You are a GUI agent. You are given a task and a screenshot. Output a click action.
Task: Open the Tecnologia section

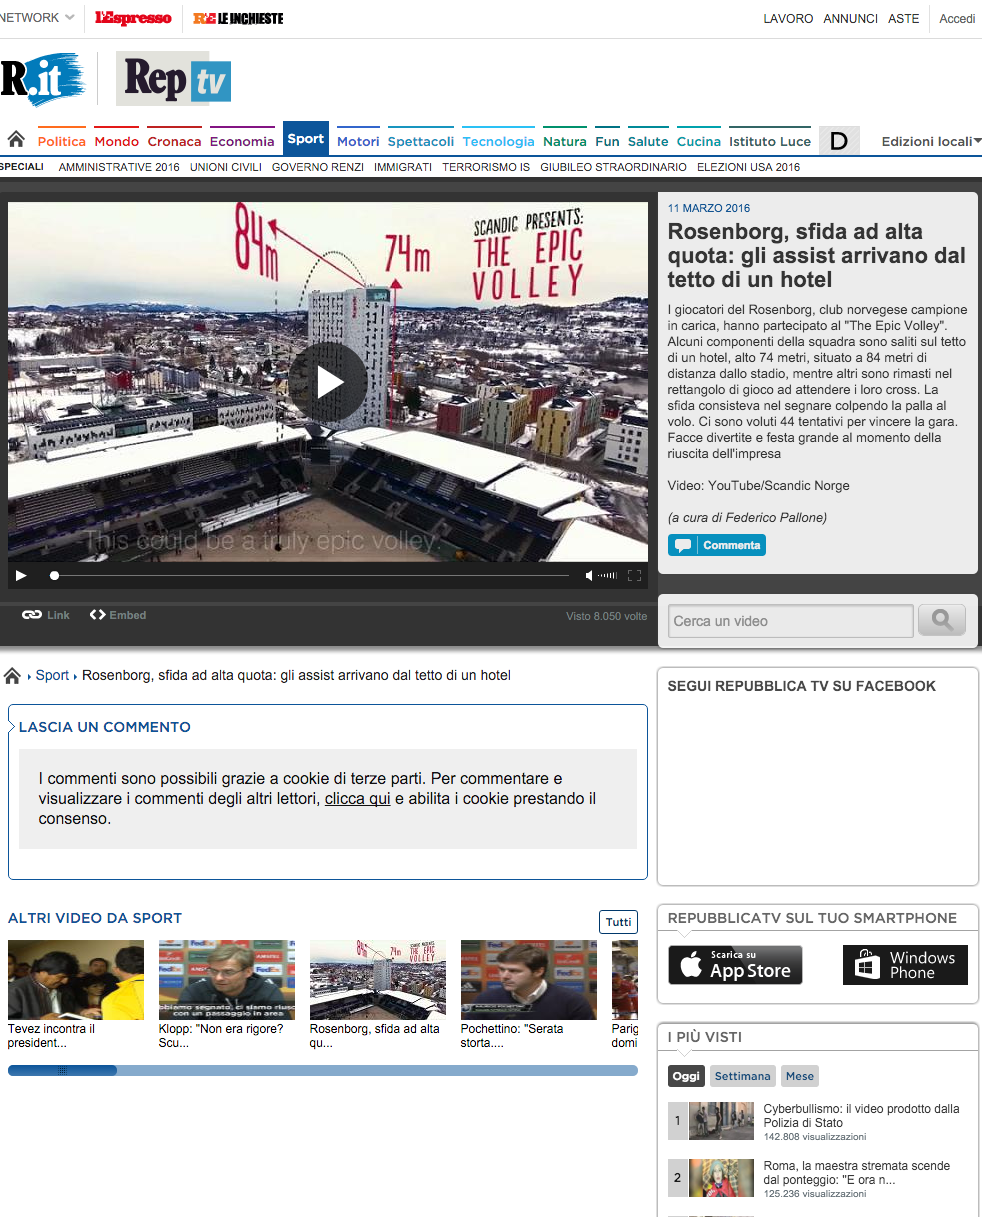point(498,141)
